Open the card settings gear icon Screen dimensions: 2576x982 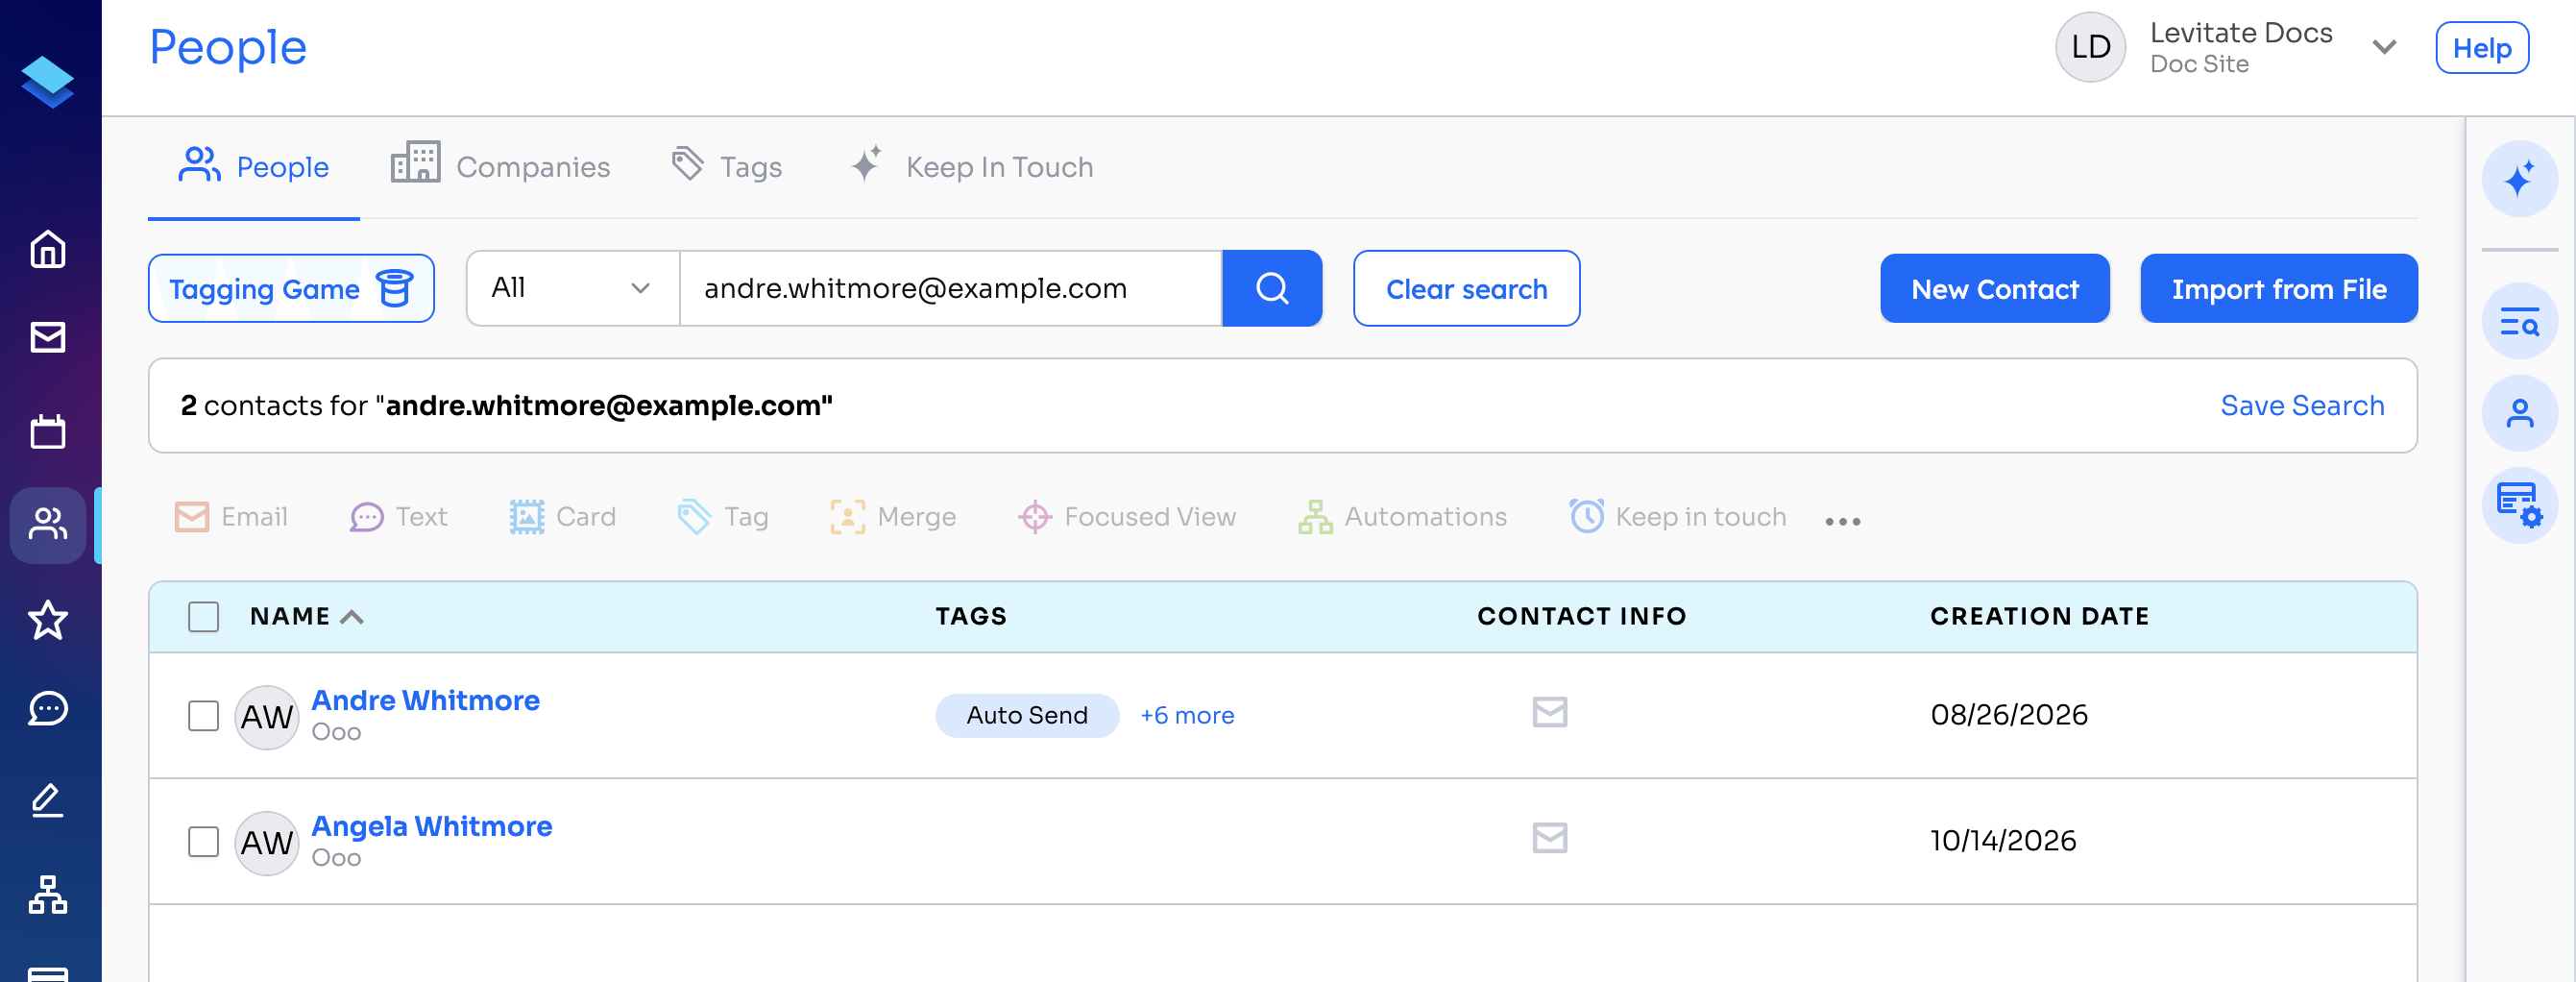[x=2519, y=505]
